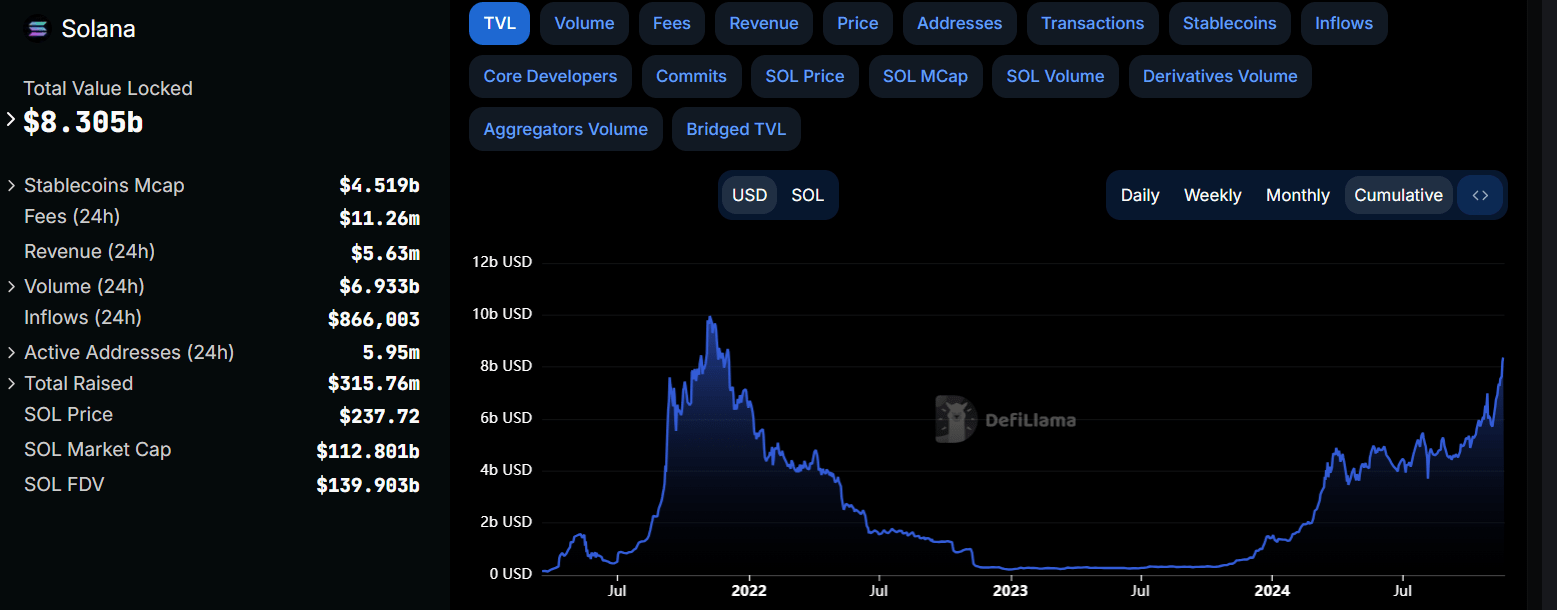Click the Solana logo icon

[38, 29]
